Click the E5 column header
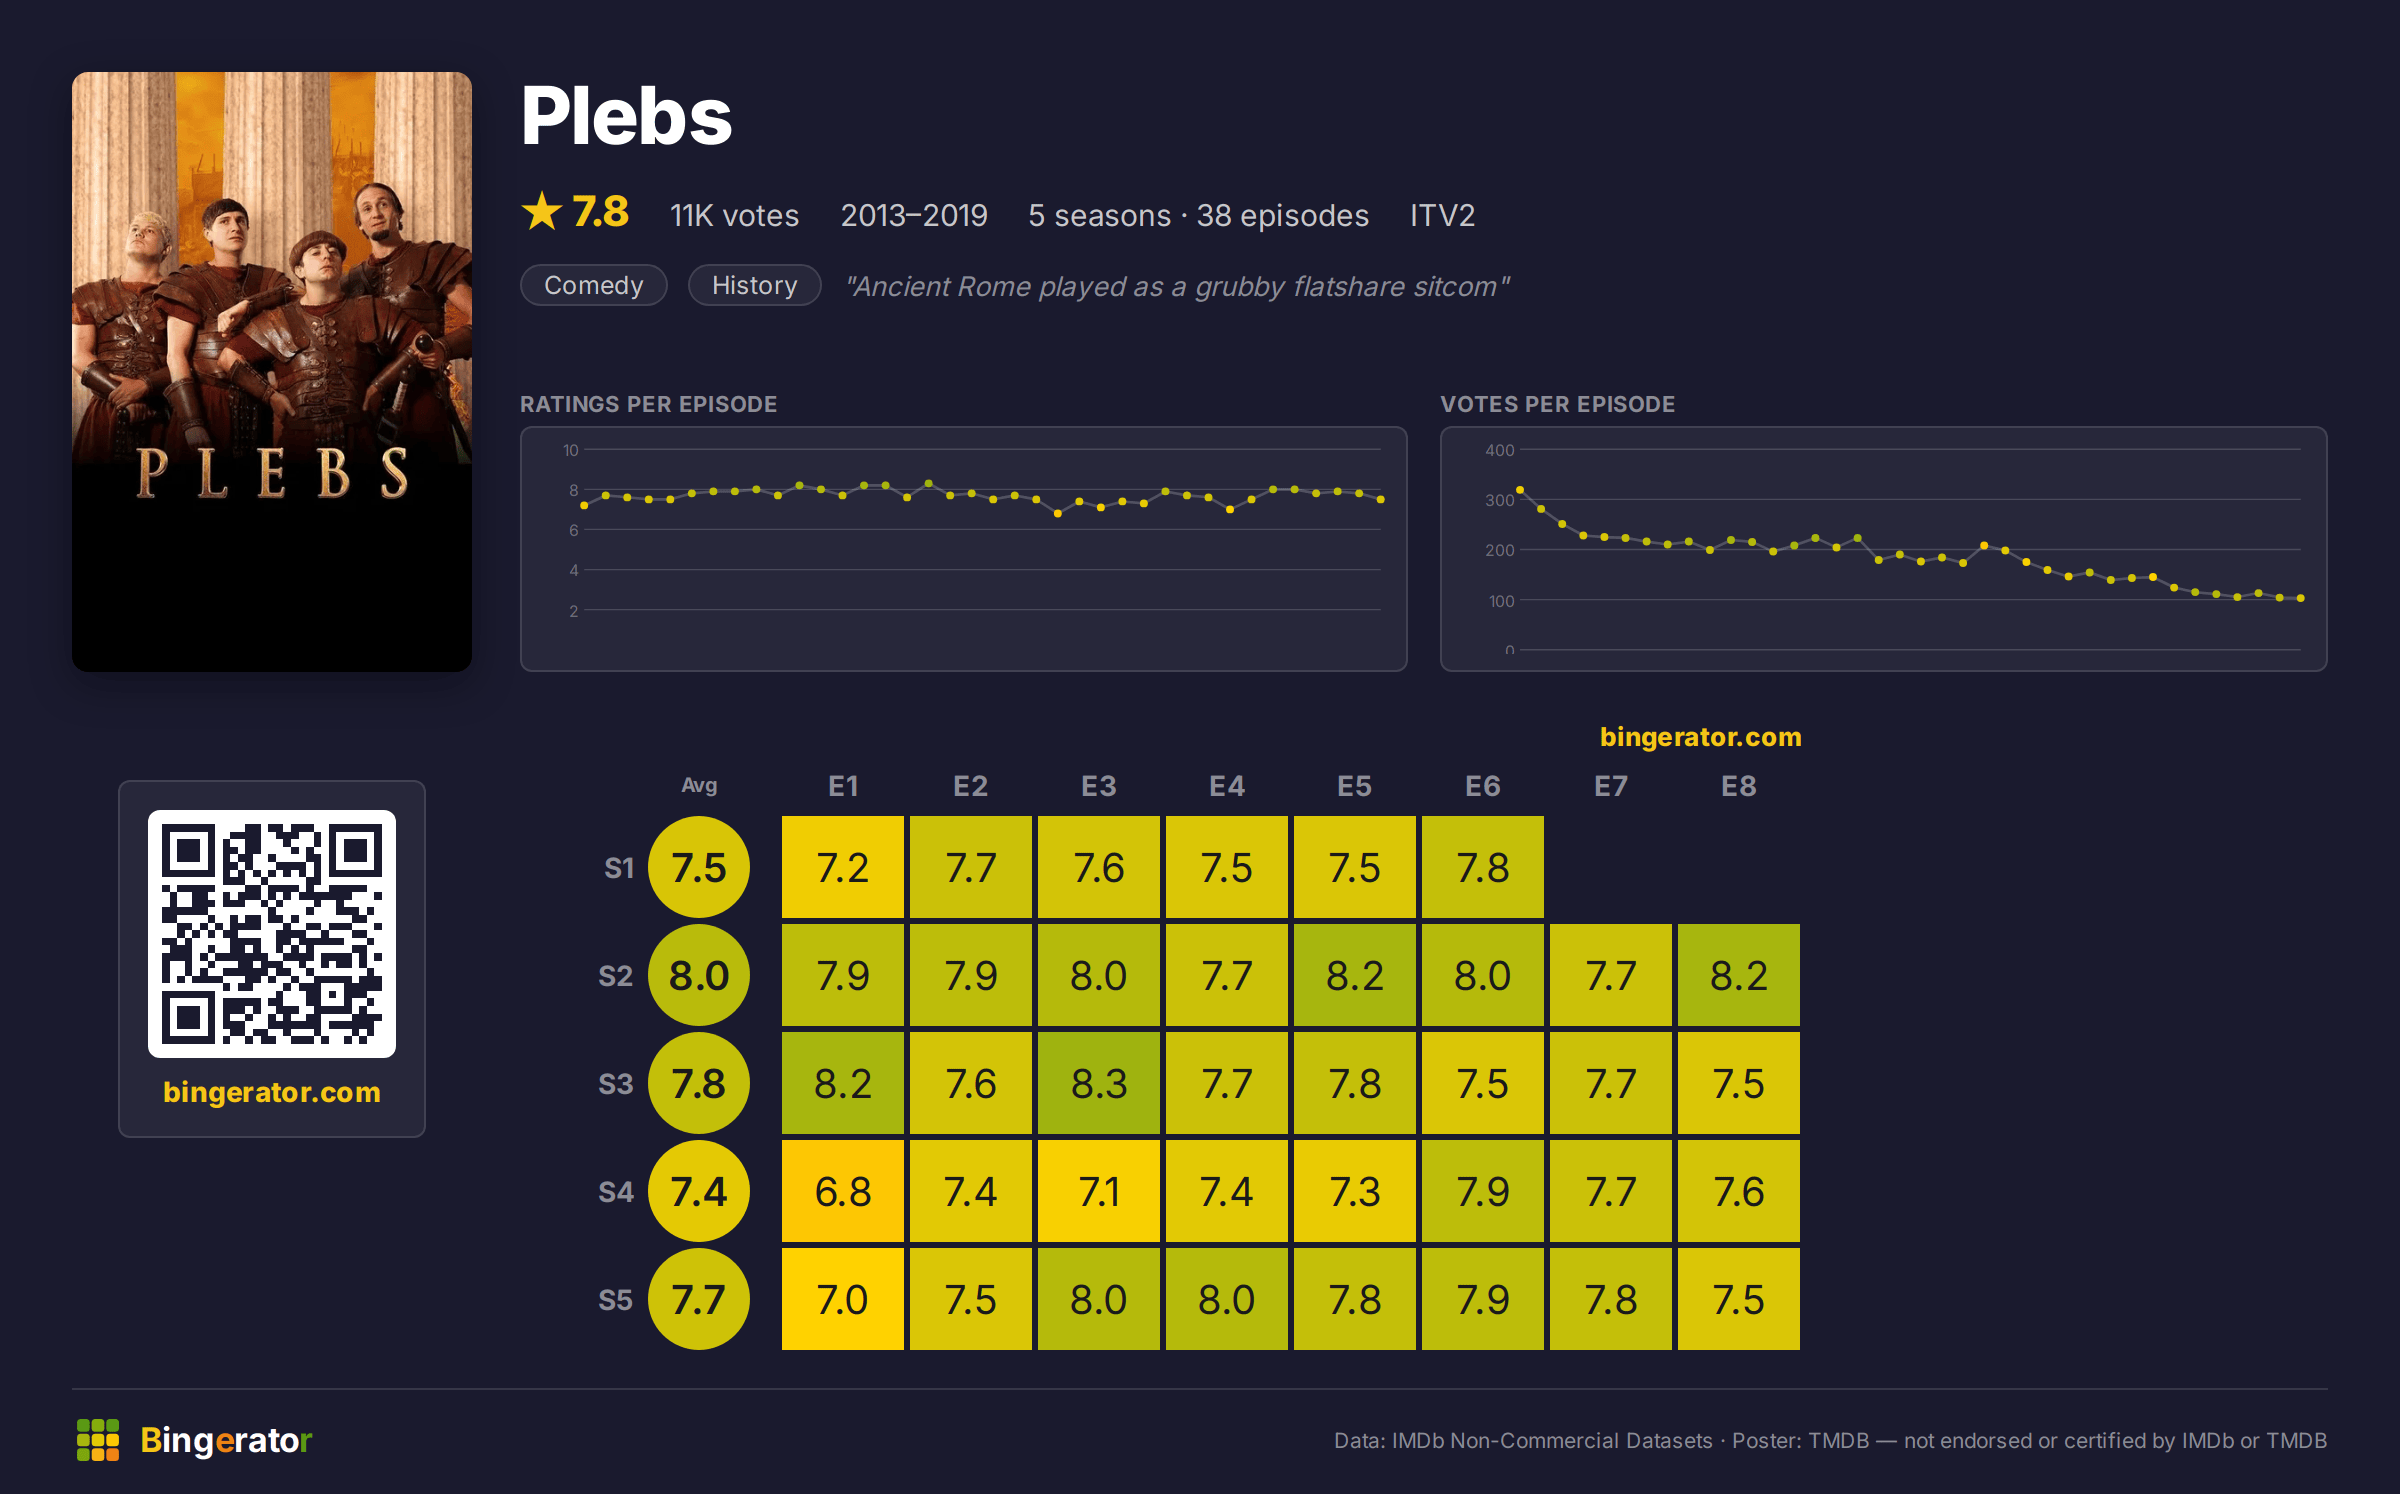The height and width of the screenshot is (1494, 2400). (x=1355, y=786)
